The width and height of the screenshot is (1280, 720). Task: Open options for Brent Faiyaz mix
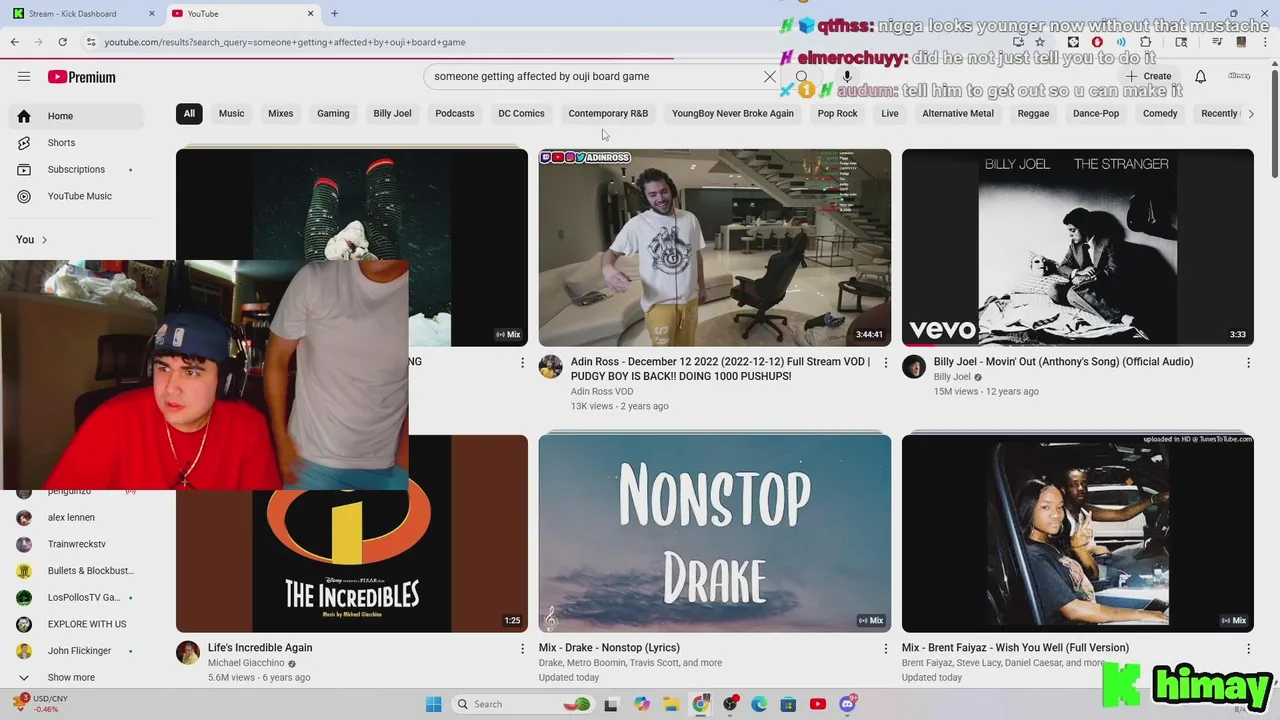(1248, 649)
